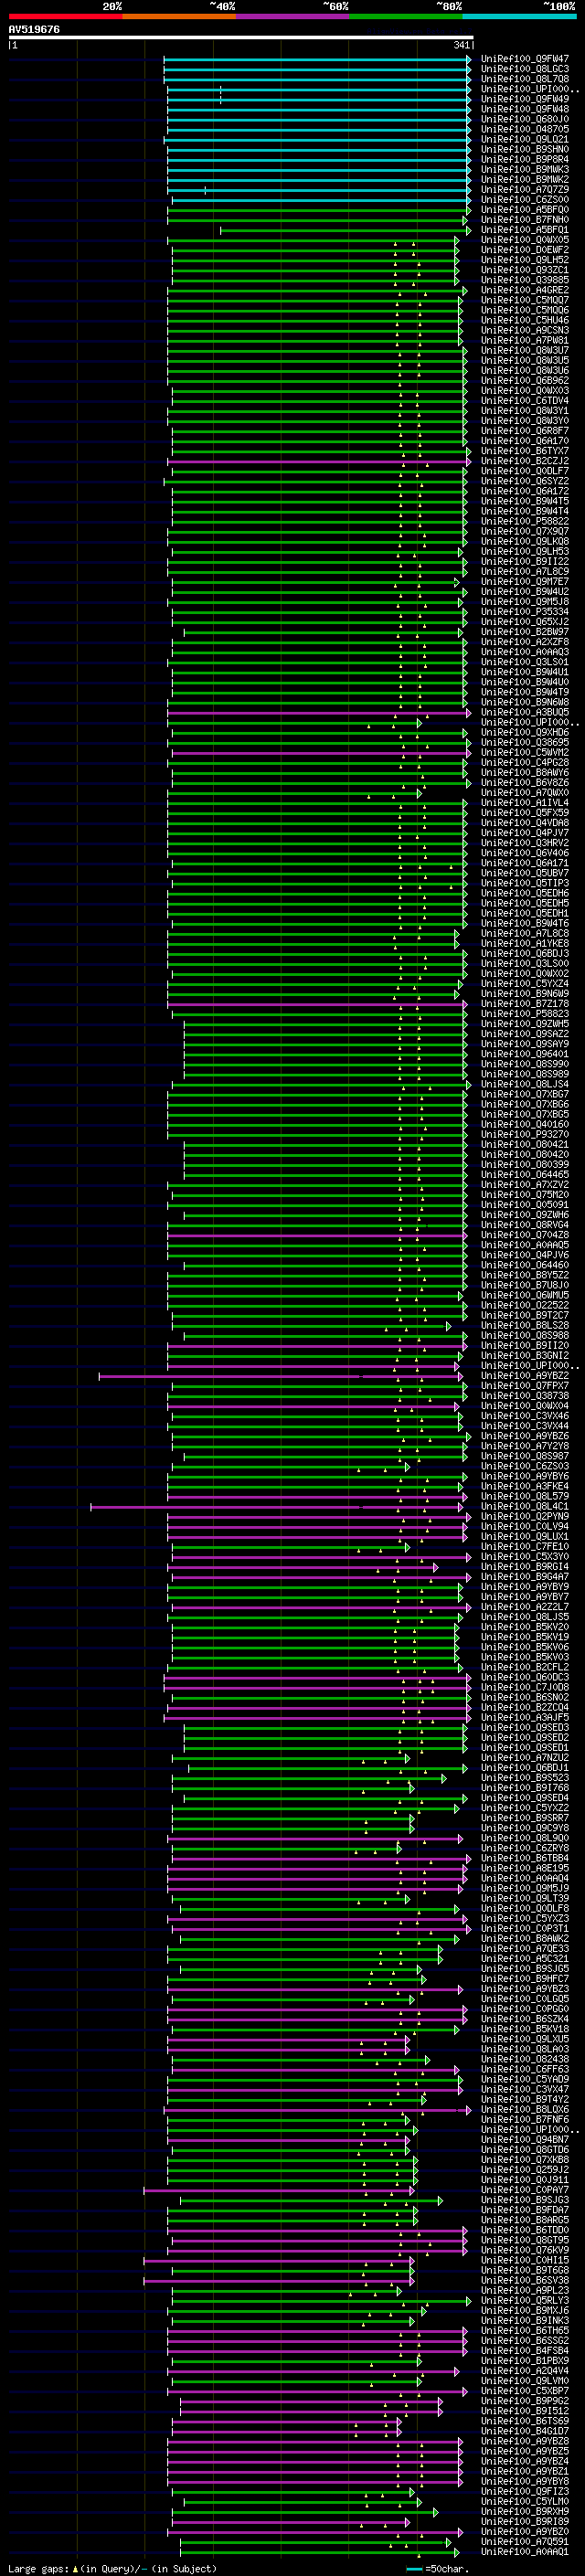Select the AV519676 query title
The height and width of the screenshot is (2576, 585).
[x=34, y=30]
